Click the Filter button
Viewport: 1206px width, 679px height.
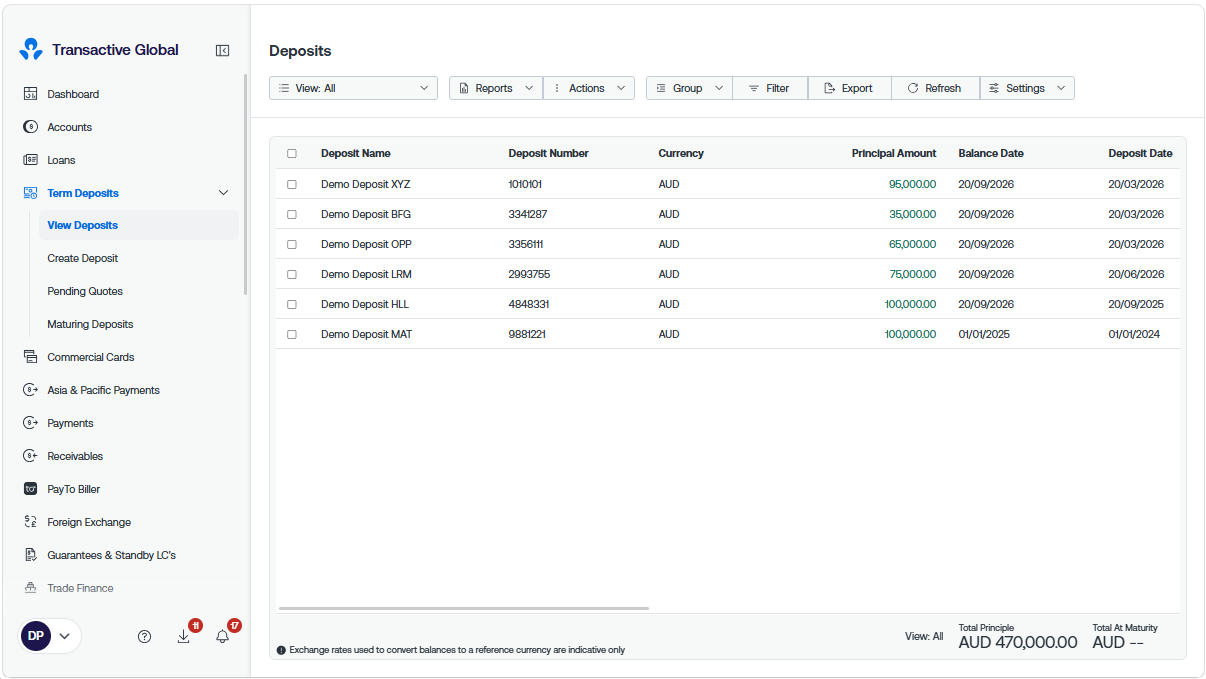coord(770,88)
